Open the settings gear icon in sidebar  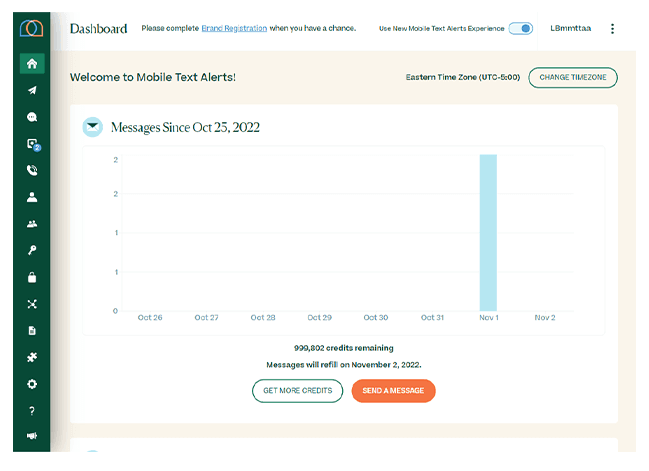tap(32, 384)
